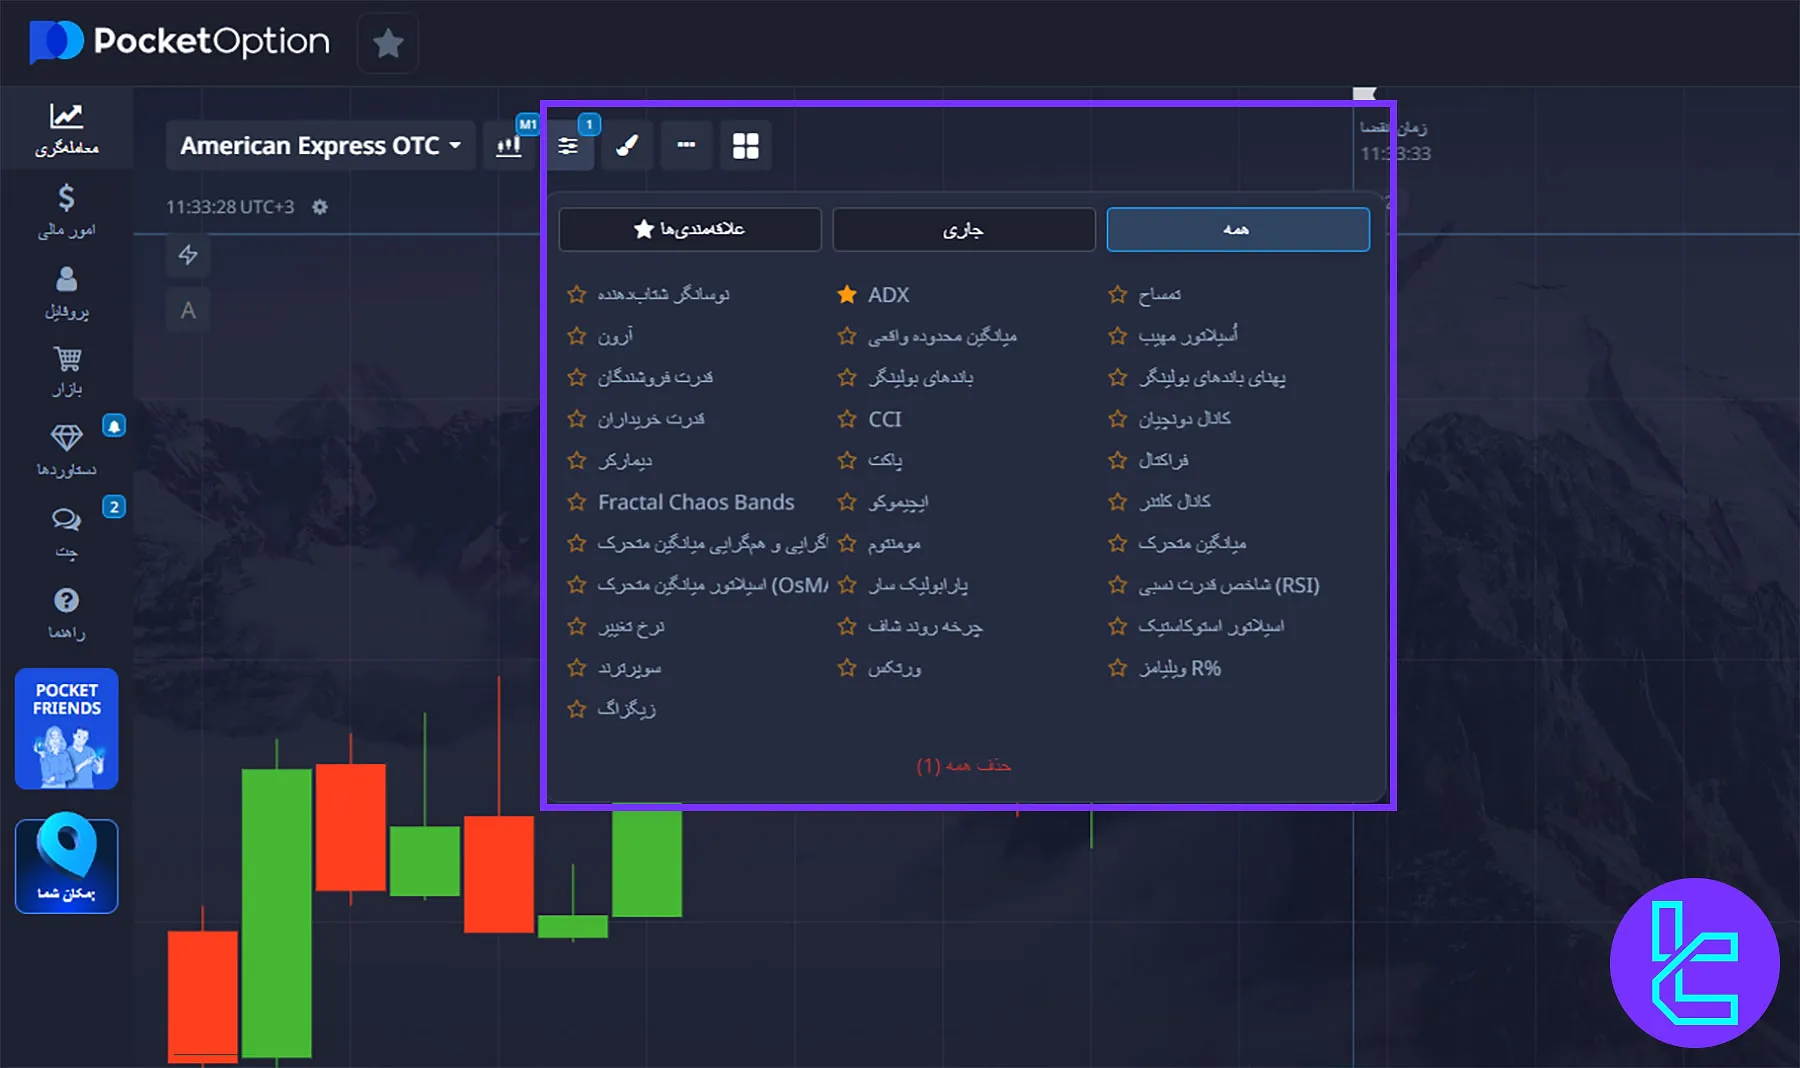This screenshot has height=1068, width=1800.
Task: Click the indicators sliders icon
Action: (568, 146)
